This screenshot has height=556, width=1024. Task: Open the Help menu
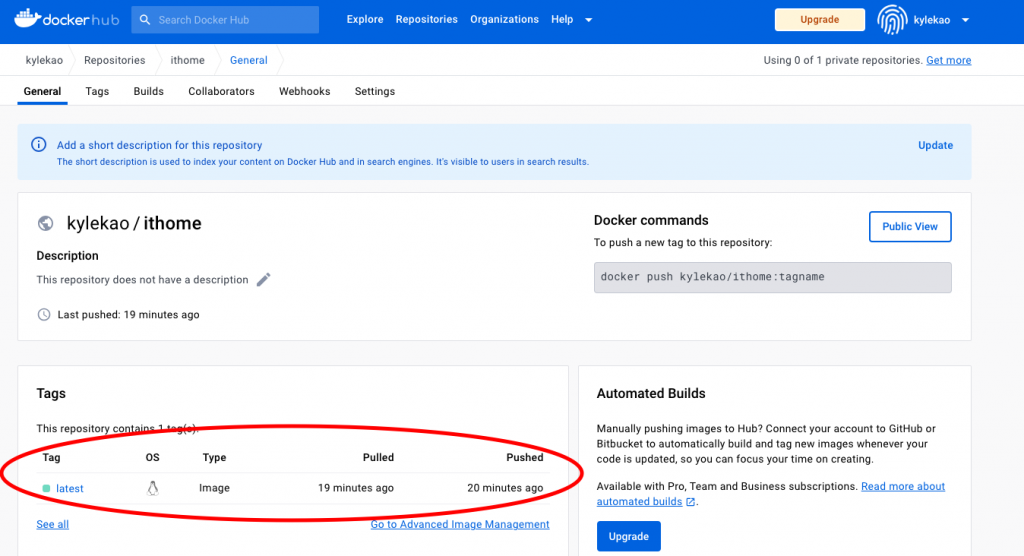pyautogui.click(x=562, y=20)
